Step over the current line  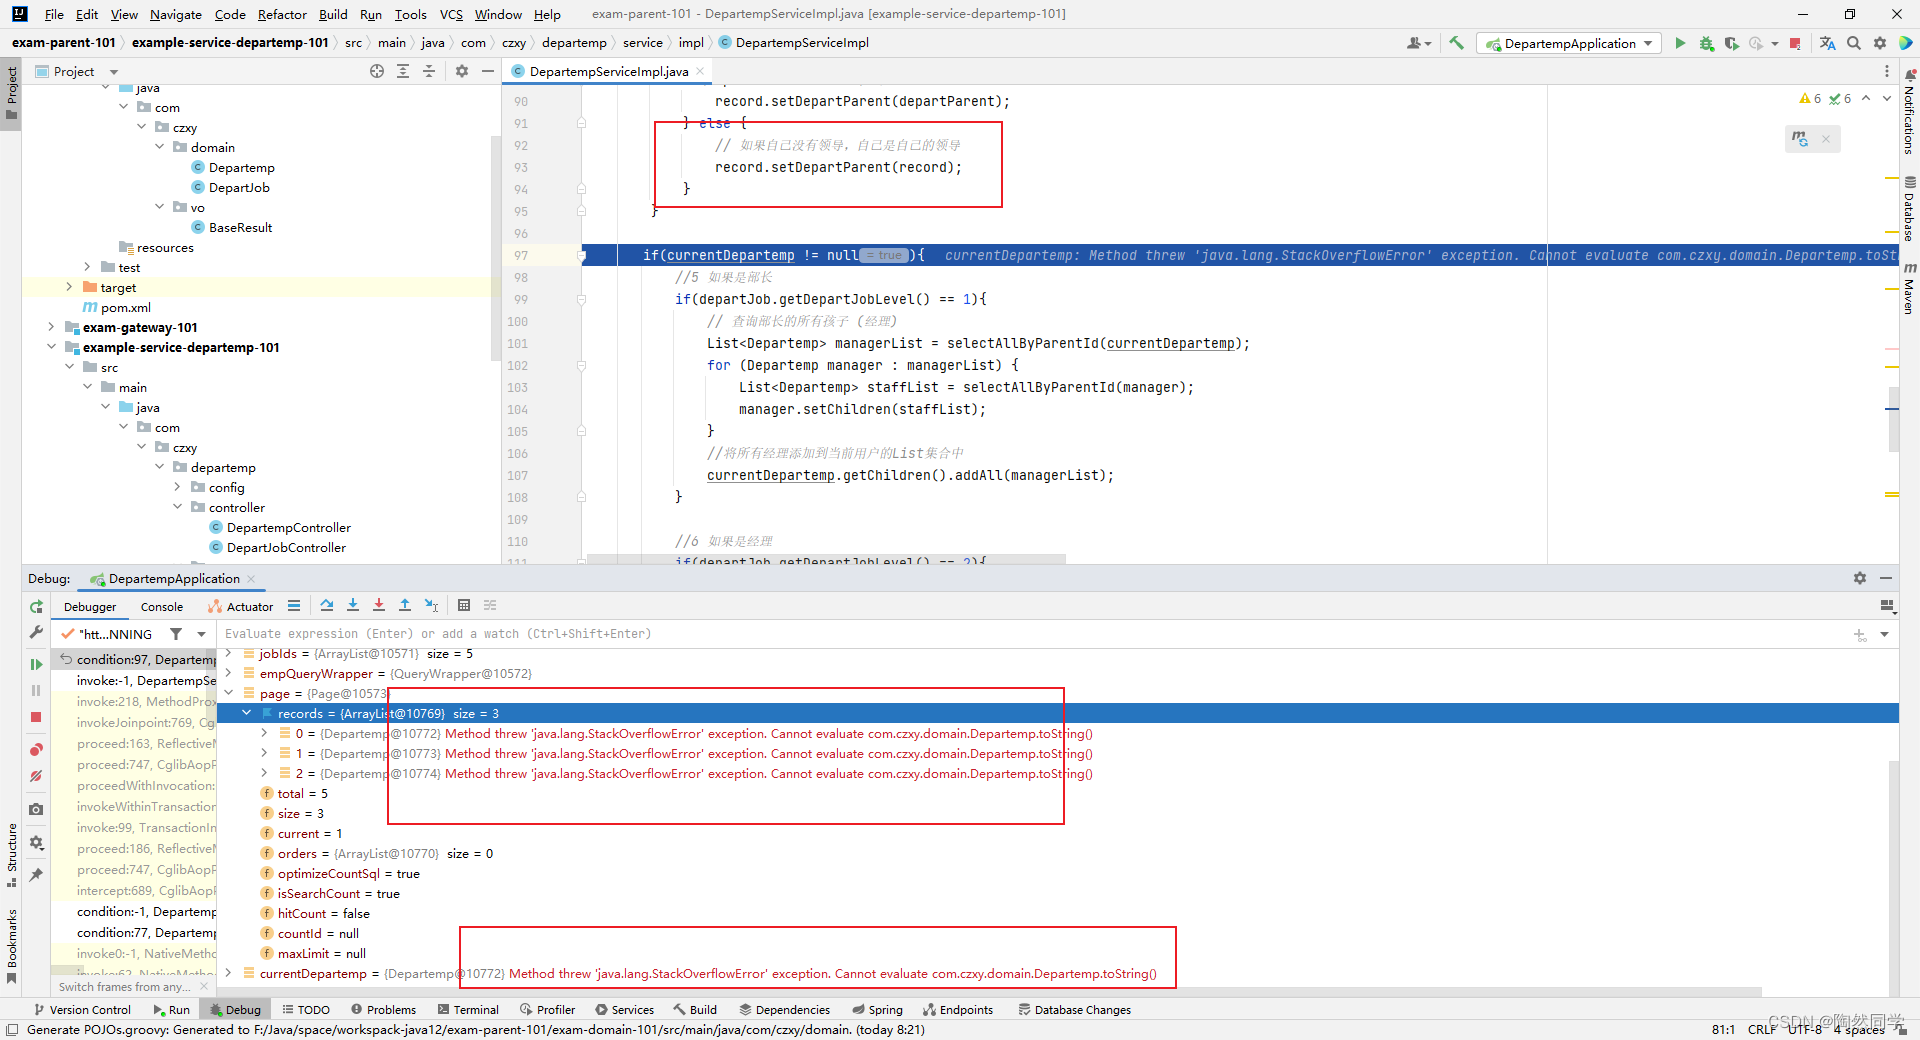(326, 605)
